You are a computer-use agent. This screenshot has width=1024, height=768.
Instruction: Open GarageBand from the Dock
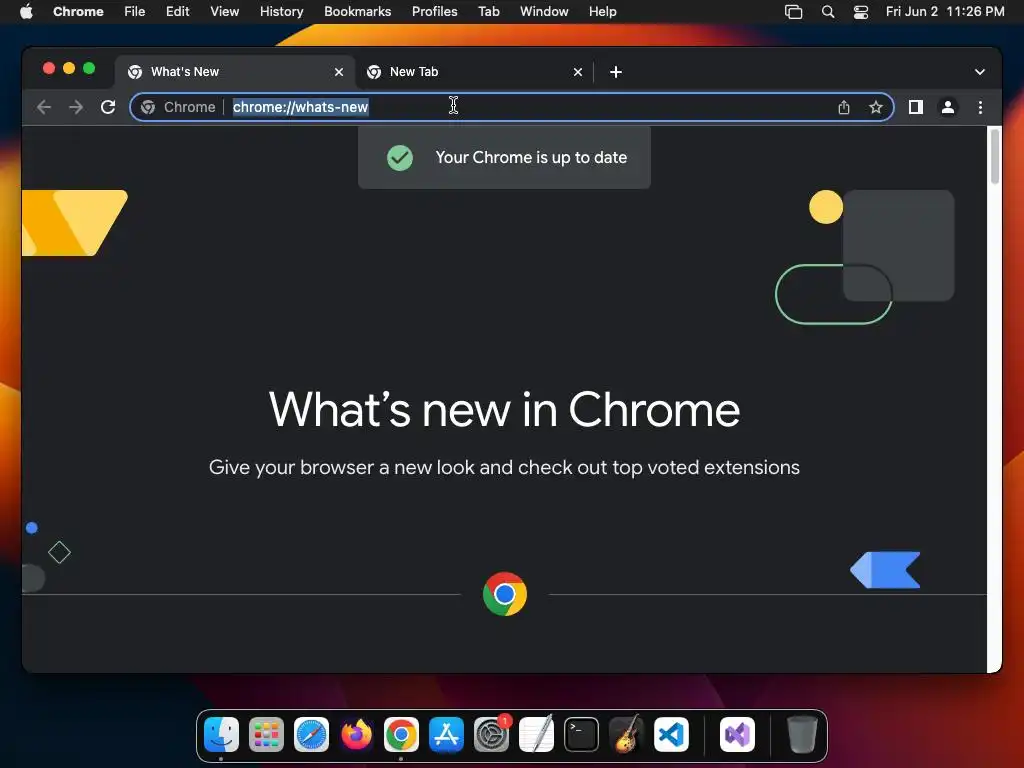[626, 734]
